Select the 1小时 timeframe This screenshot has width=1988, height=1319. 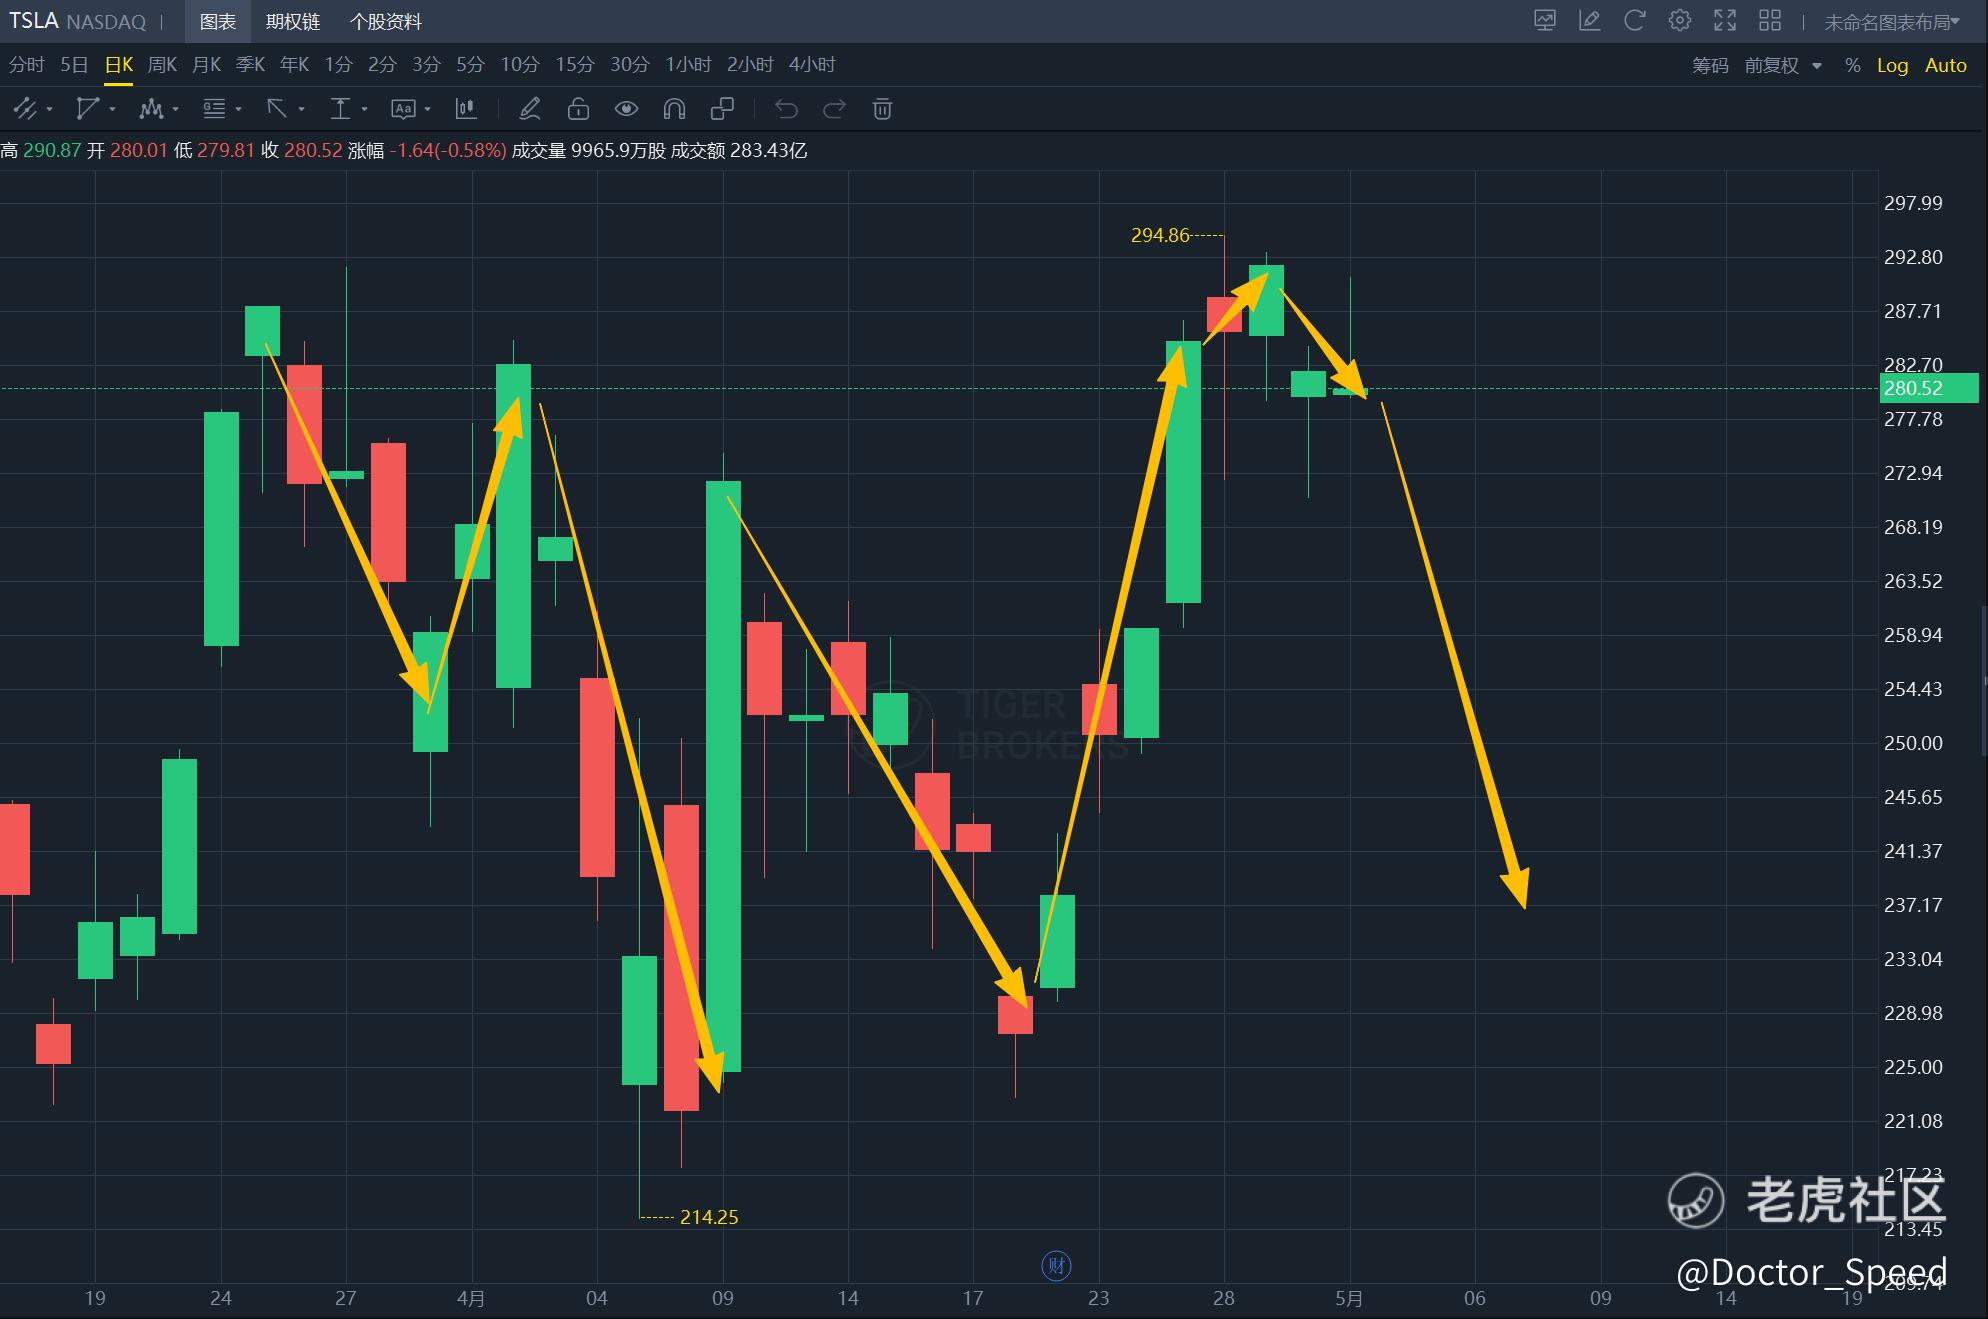(688, 65)
